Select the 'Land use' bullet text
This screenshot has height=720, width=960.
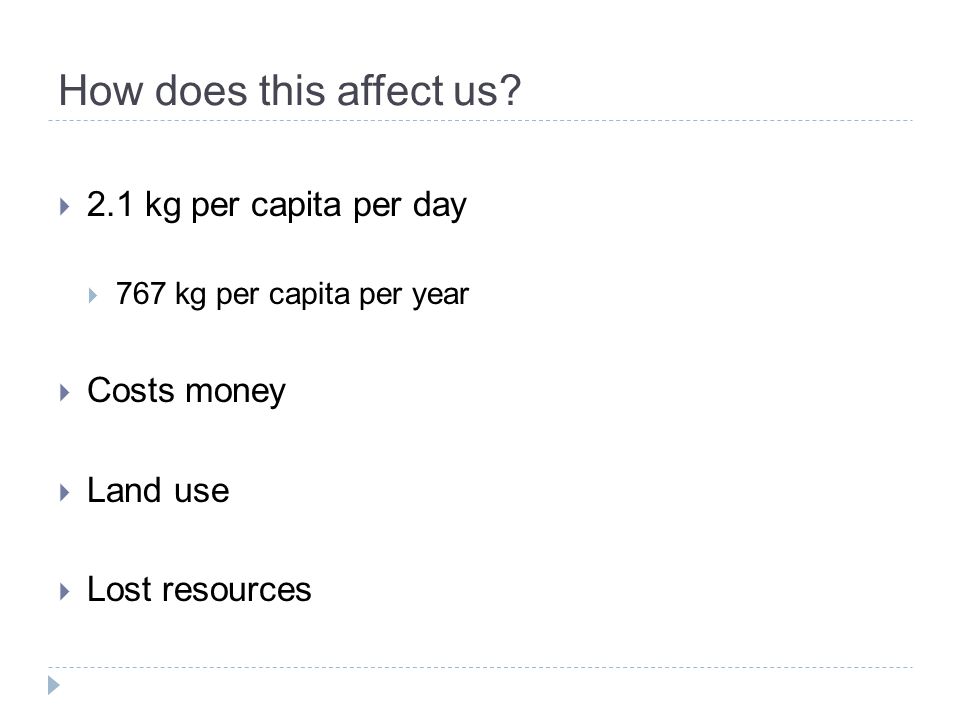(x=158, y=490)
